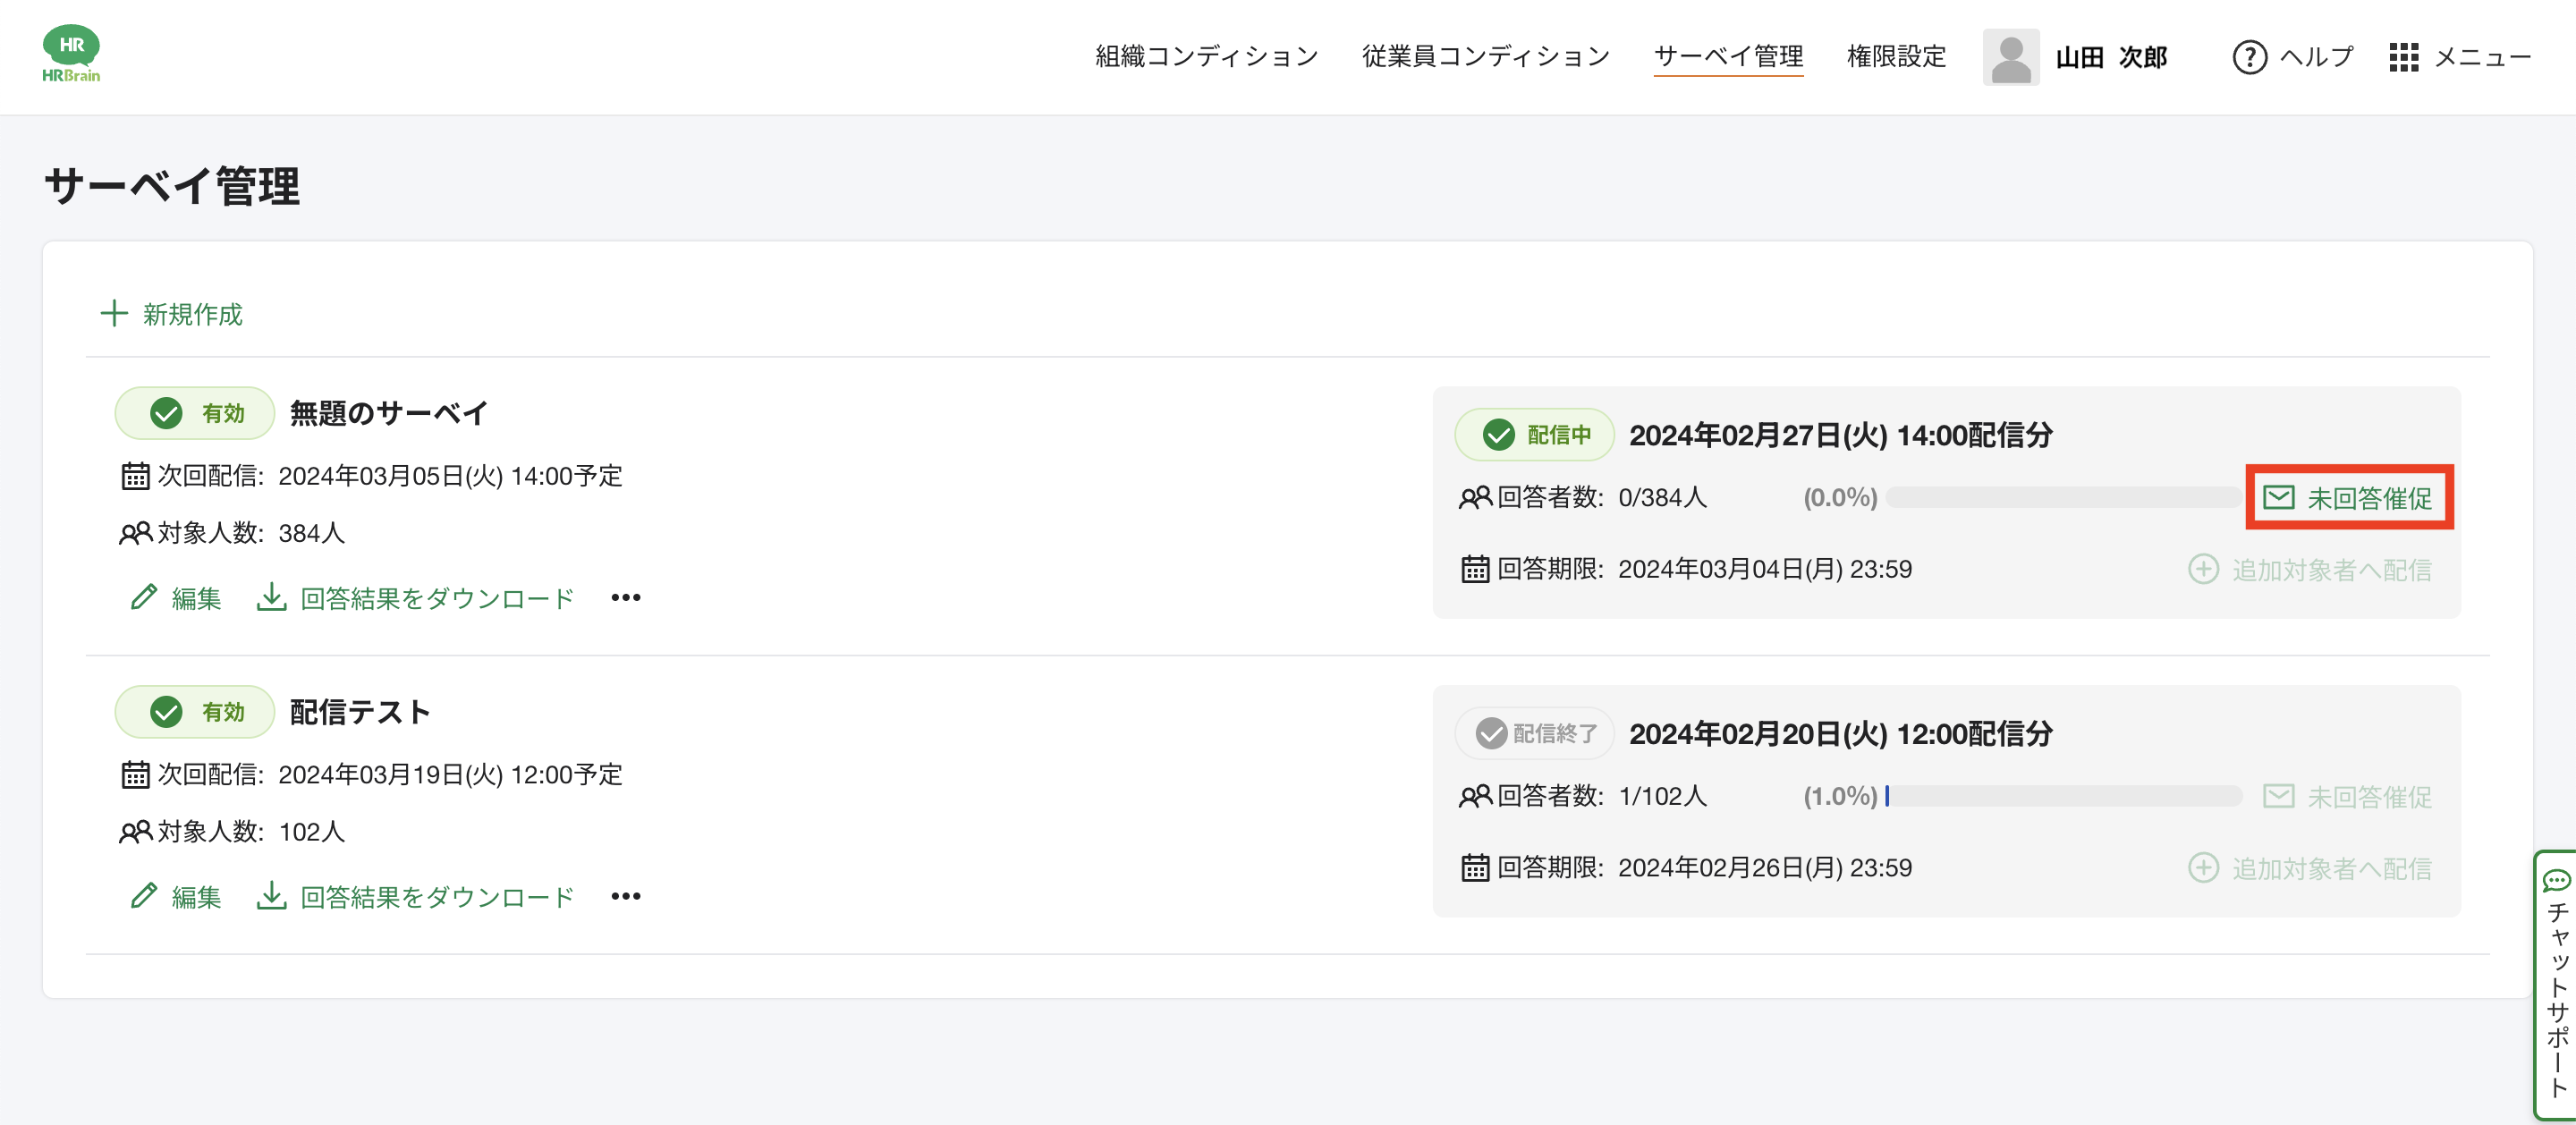Select 2024年02月20日(火) 12:00配信分 heading

click(x=1841, y=734)
